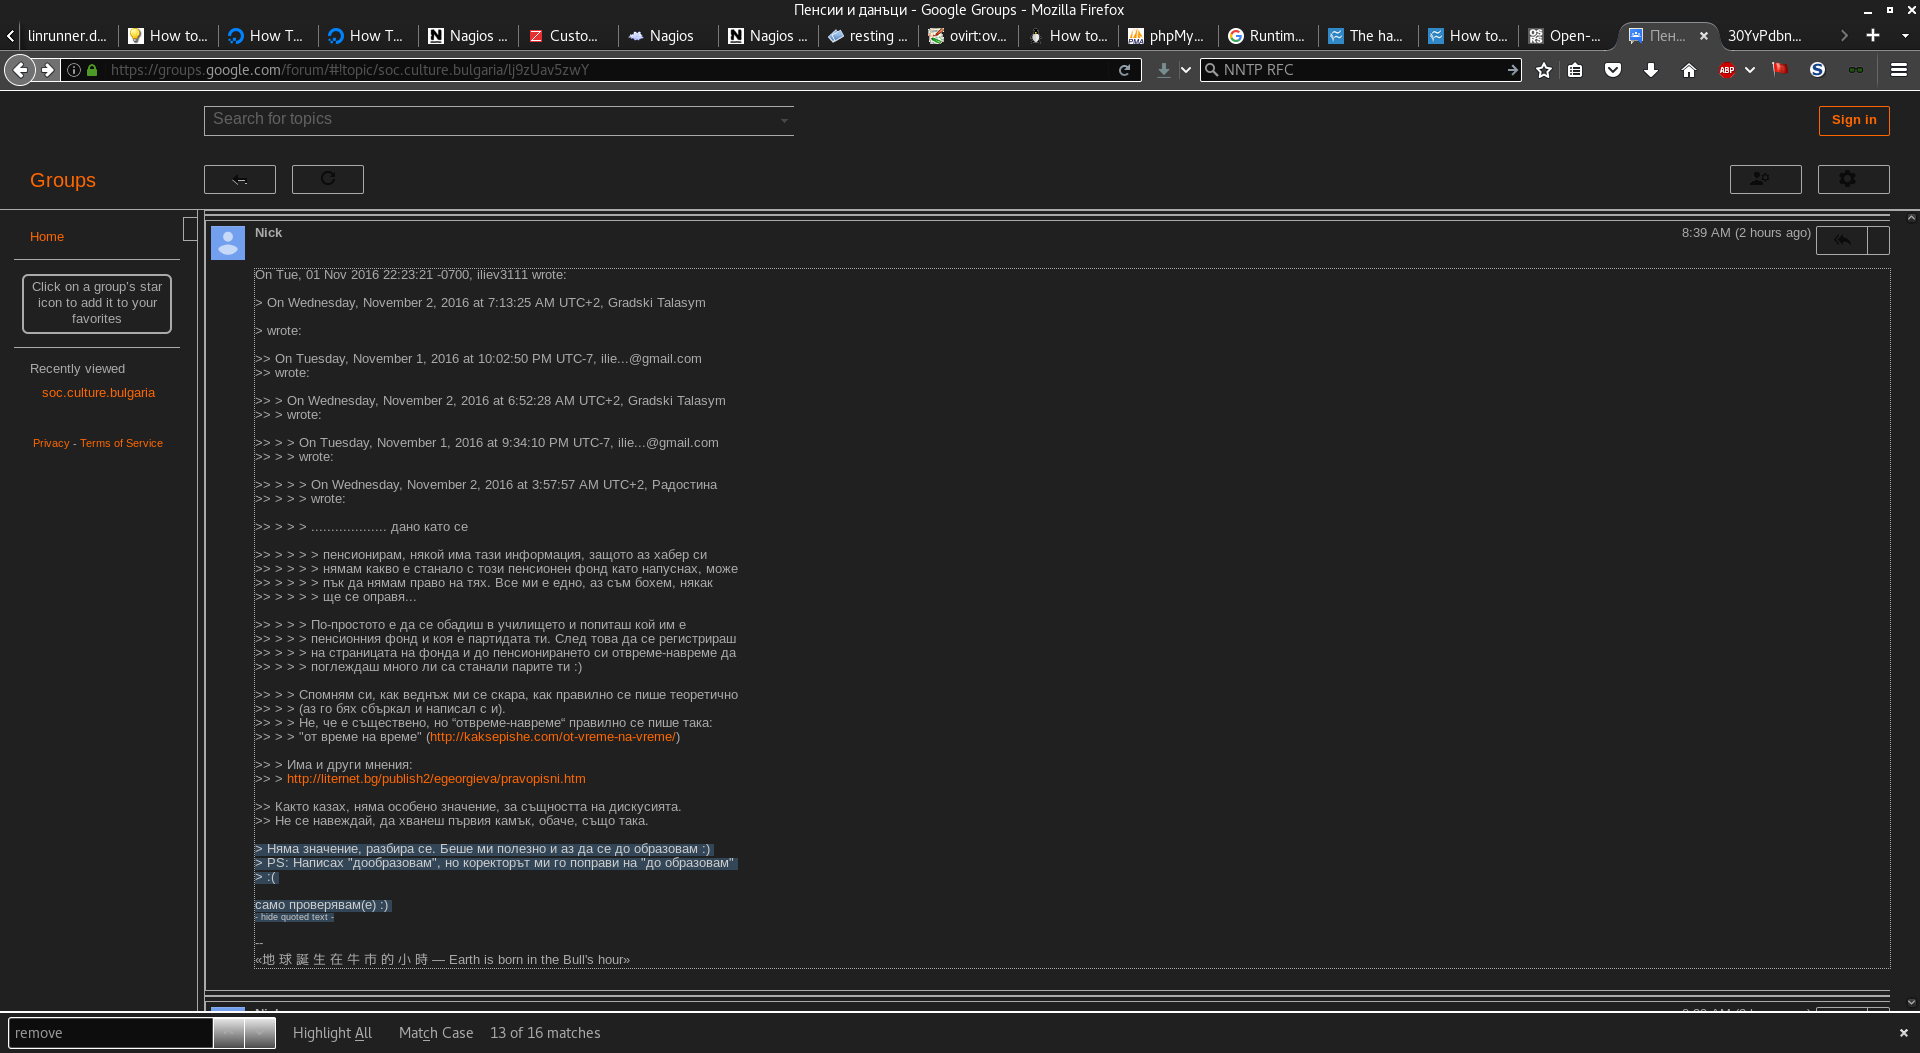Viewport: 1920px width, 1053px height.
Task: Open the Groups heading link
Action: (63, 180)
